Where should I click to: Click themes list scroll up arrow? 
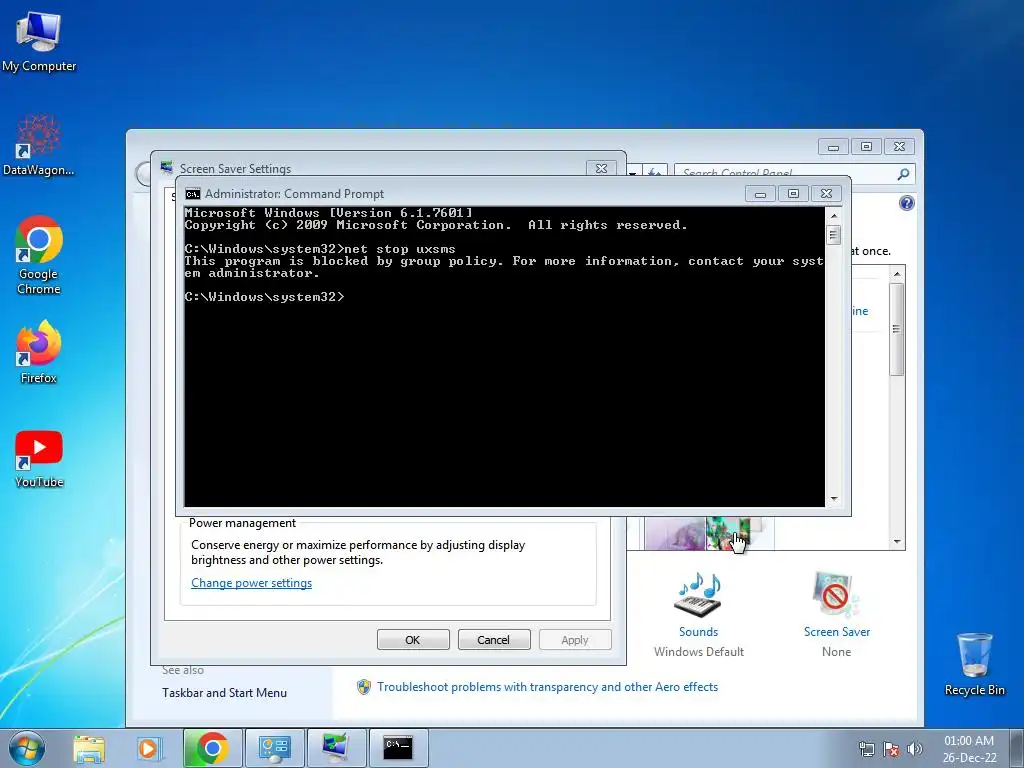[x=897, y=274]
